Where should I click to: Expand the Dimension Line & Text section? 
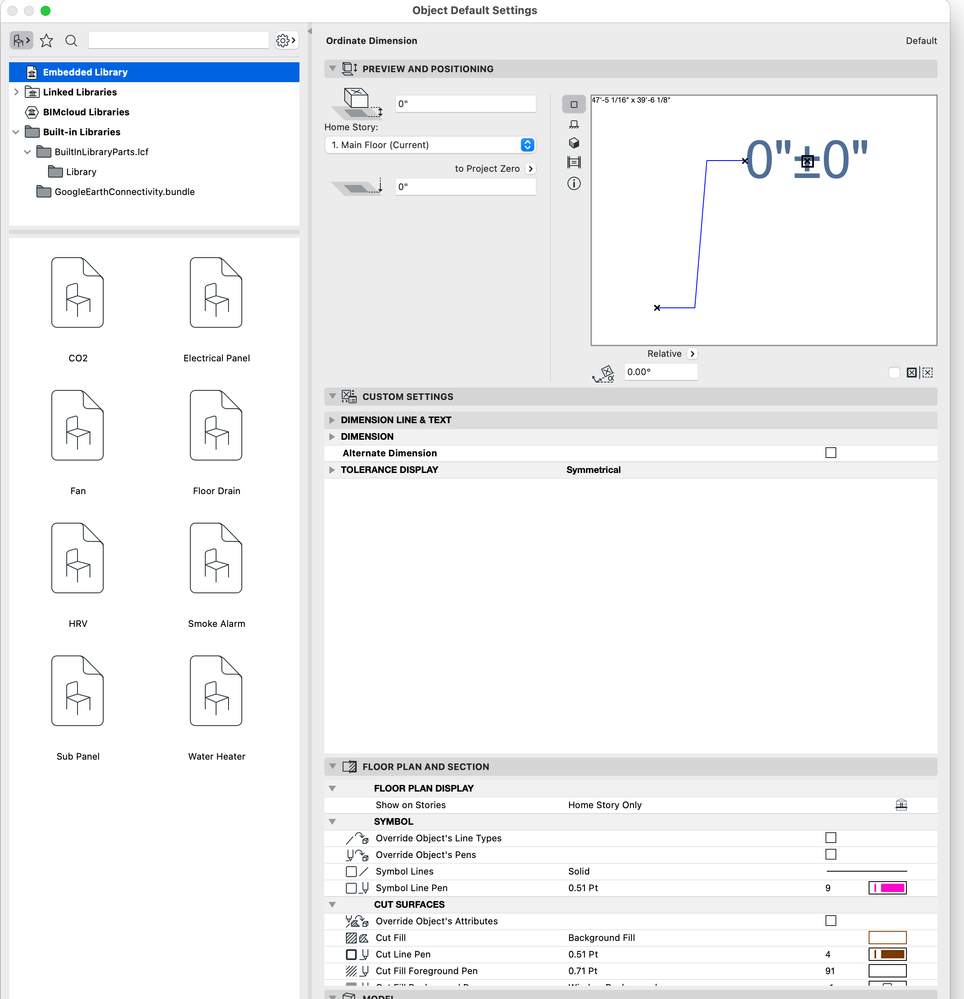(331, 419)
